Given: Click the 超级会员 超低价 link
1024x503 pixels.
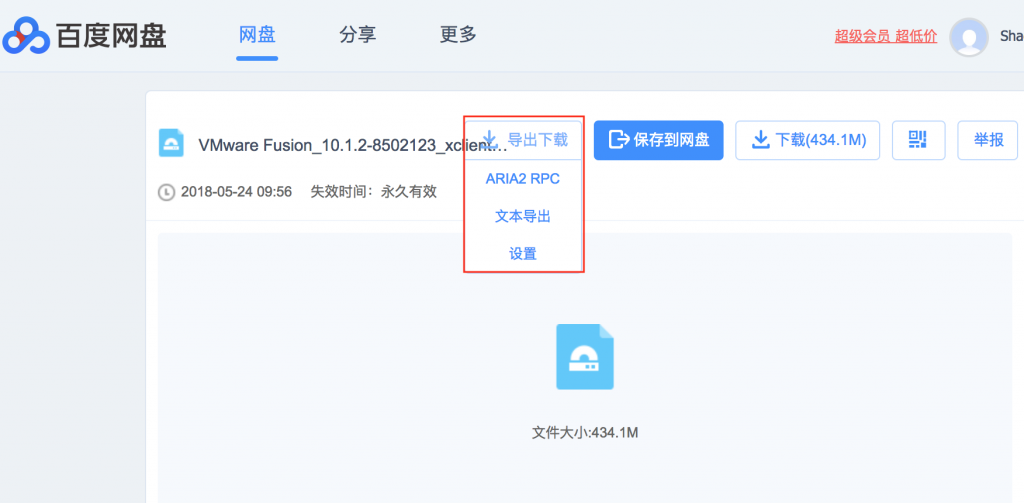Looking at the screenshot, I should pos(886,37).
